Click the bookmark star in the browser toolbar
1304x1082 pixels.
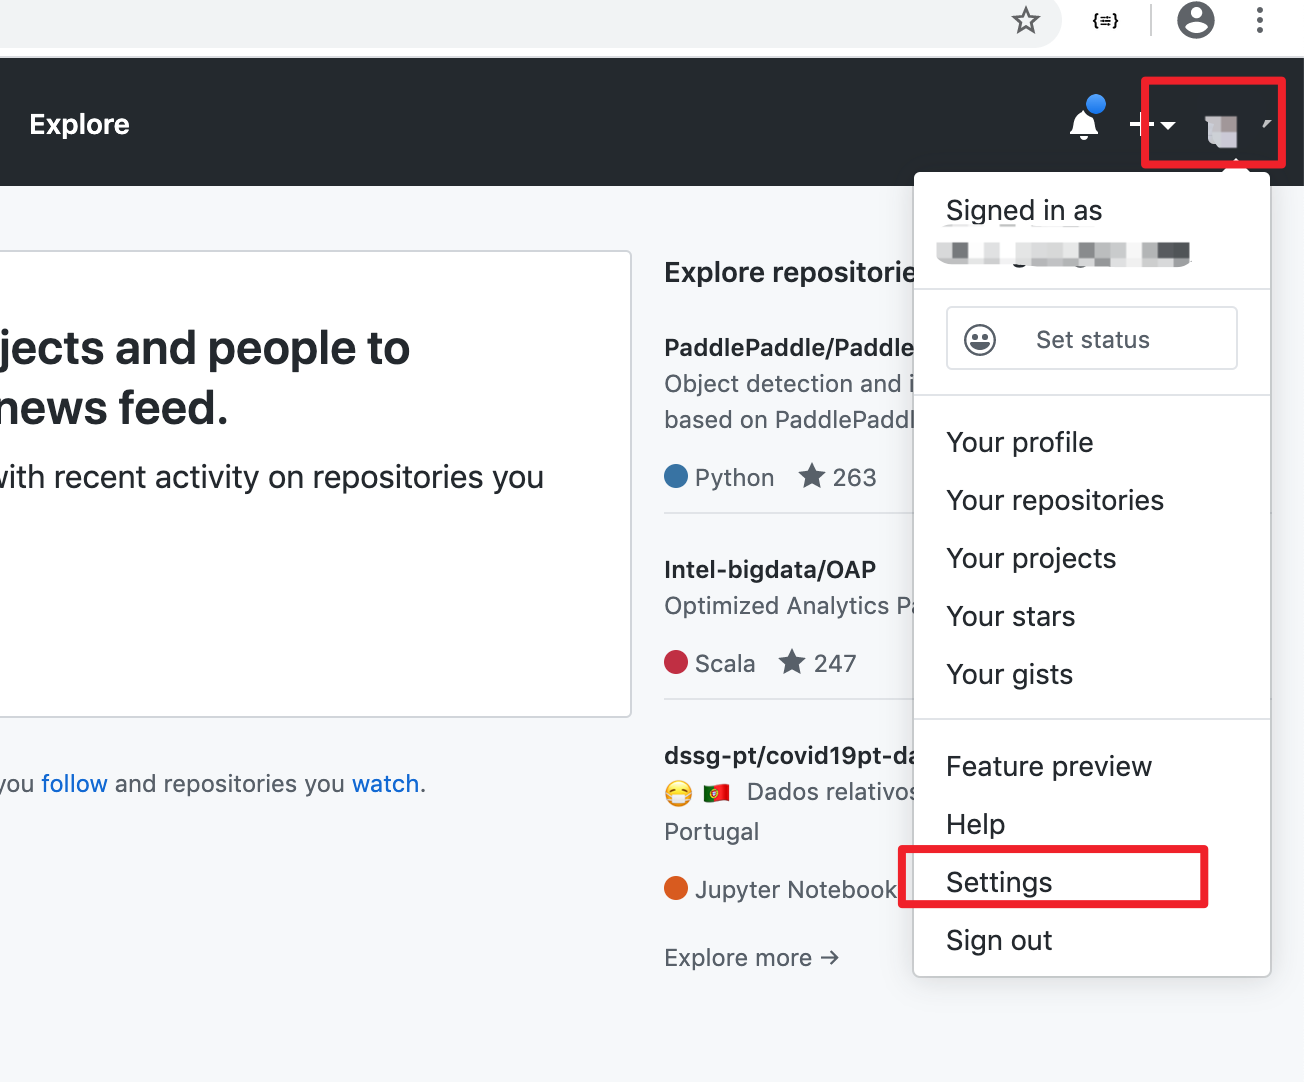pyautogui.click(x=1026, y=21)
